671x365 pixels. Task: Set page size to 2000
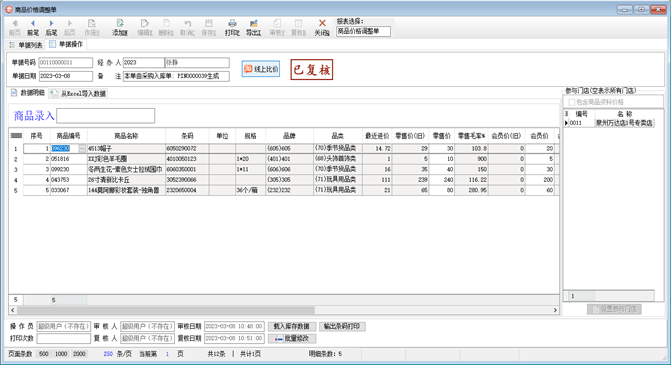click(79, 354)
